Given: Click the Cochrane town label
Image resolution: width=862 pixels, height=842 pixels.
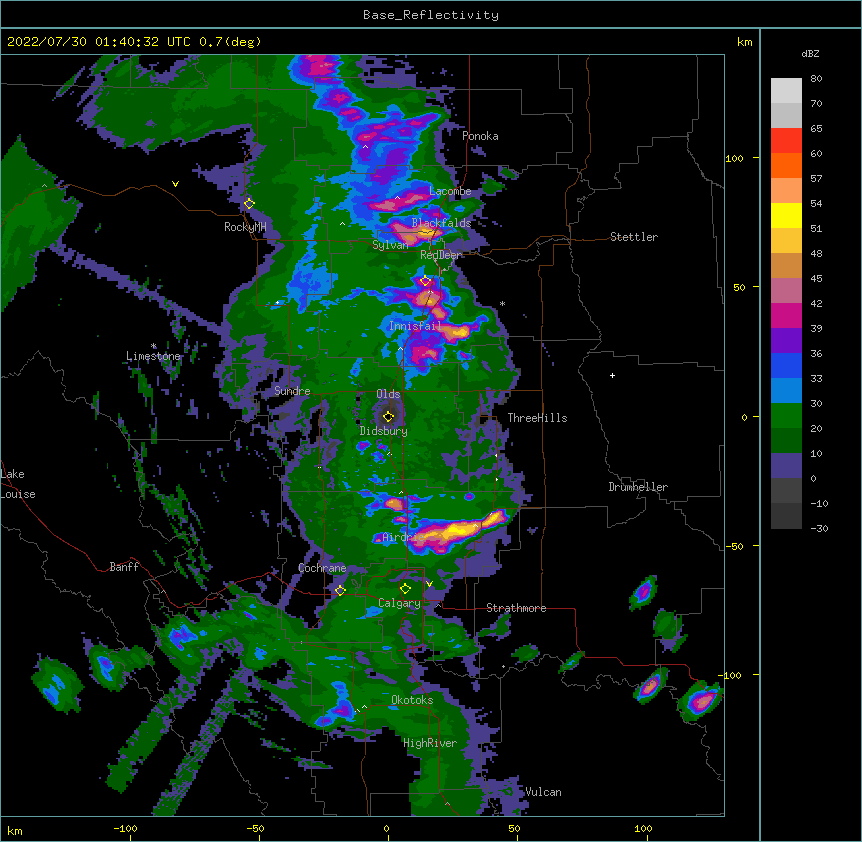Looking at the screenshot, I should click(x=322, y=568).
